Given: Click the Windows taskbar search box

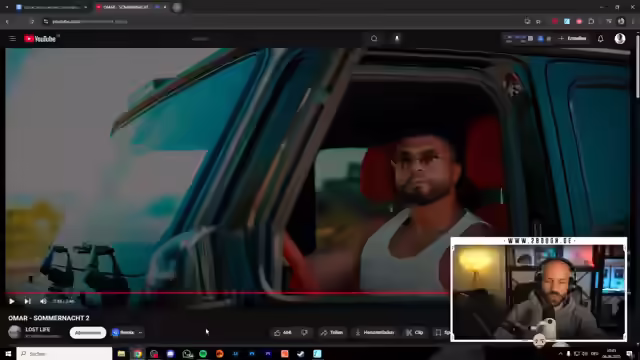Looking at the screenshot, I should coord(64,354).
